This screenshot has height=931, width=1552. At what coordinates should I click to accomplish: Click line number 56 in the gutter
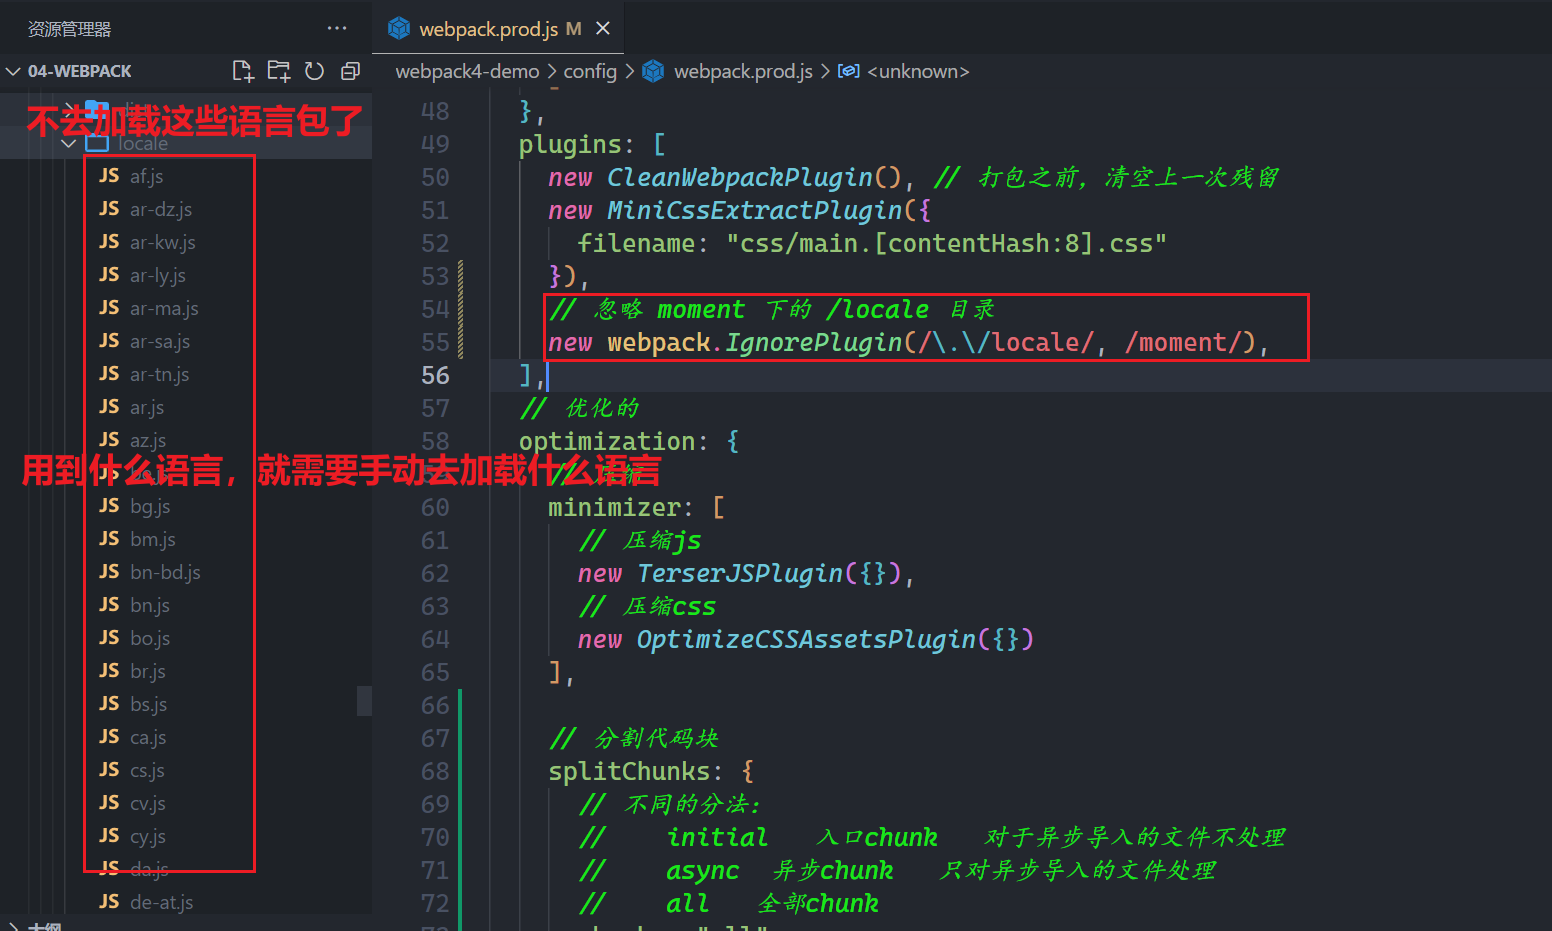435,375
